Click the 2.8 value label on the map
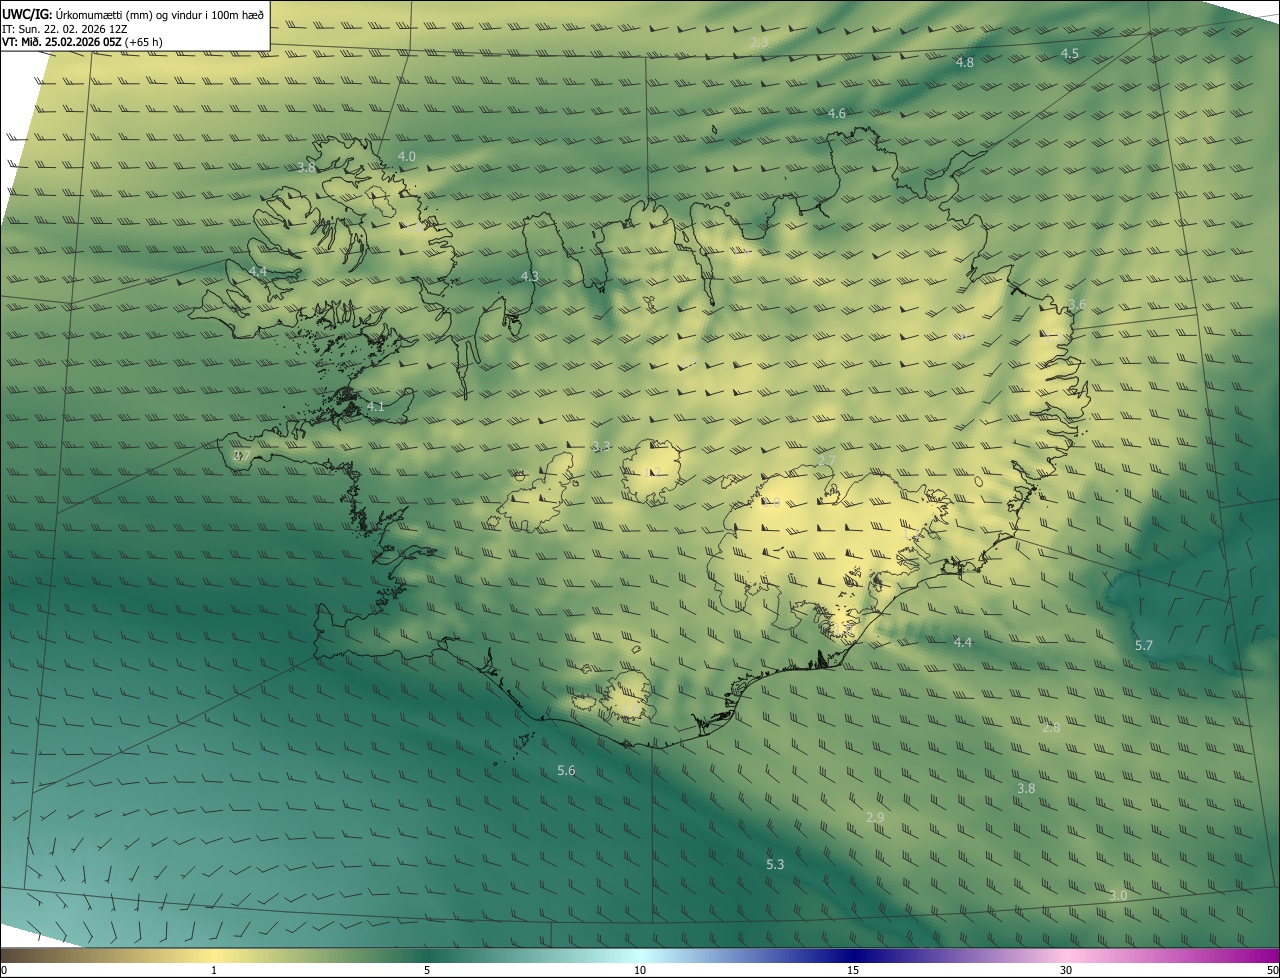Image resolution: width=1280 pixels, height=978 pixels. pos(1051,727)
